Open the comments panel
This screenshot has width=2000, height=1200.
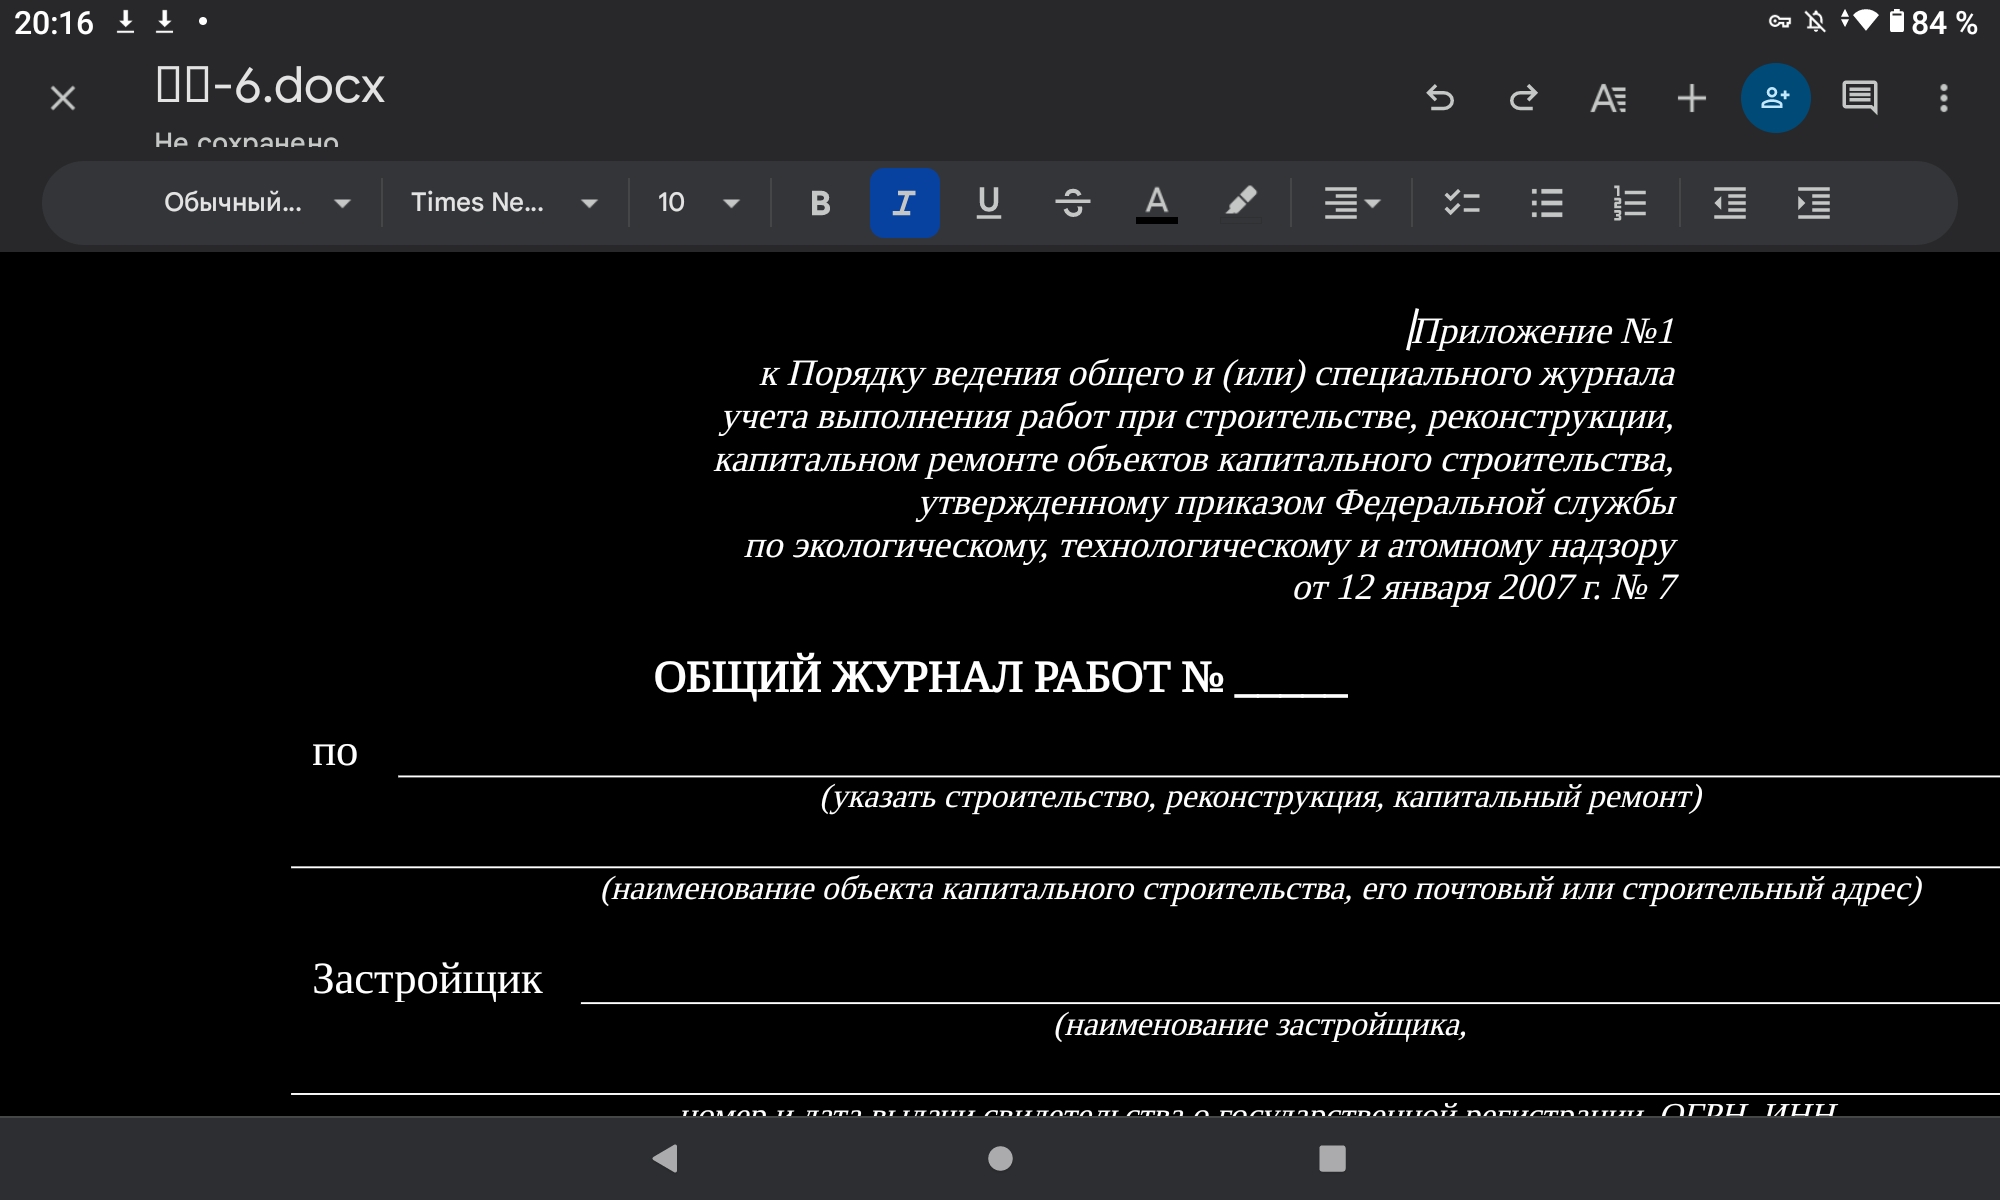coord(1859,98)
